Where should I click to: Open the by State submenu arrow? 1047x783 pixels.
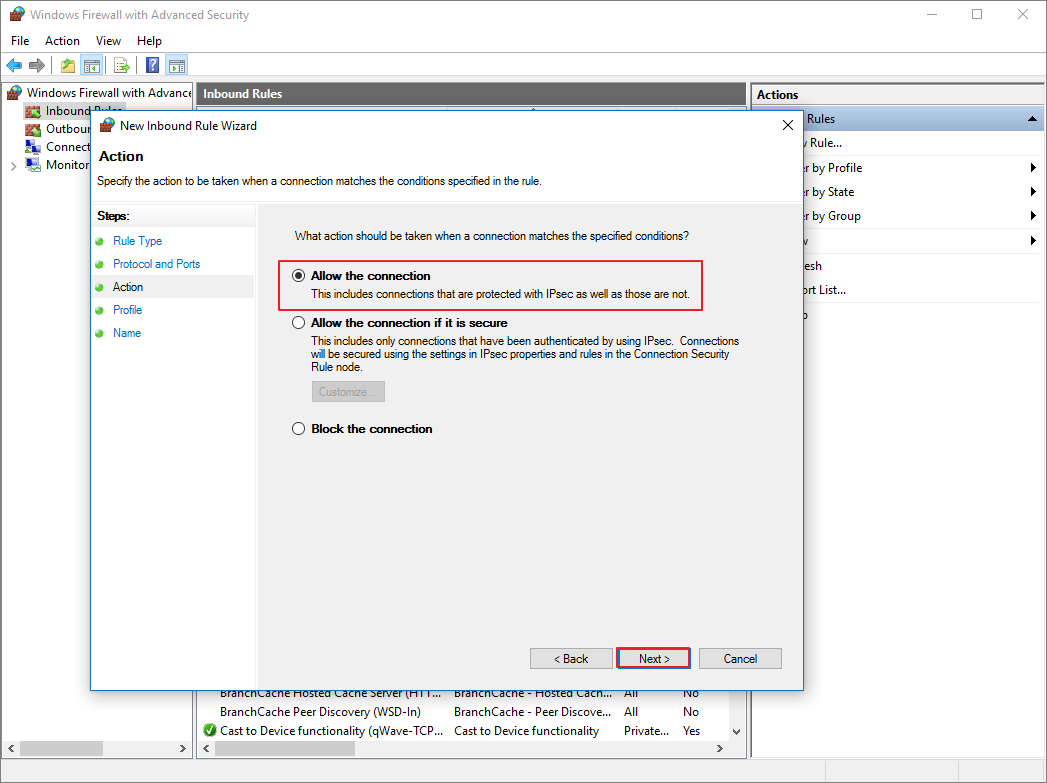click(1033, 192)
